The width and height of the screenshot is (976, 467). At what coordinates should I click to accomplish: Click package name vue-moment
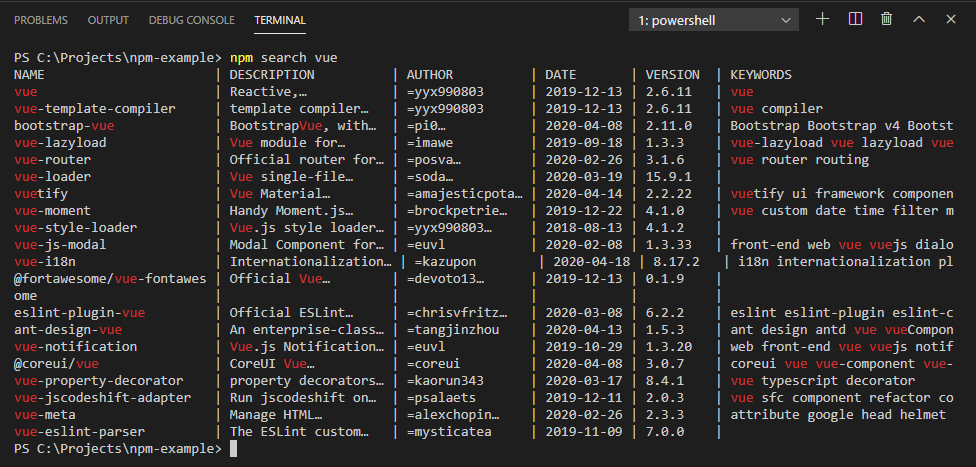click(52, 210)
